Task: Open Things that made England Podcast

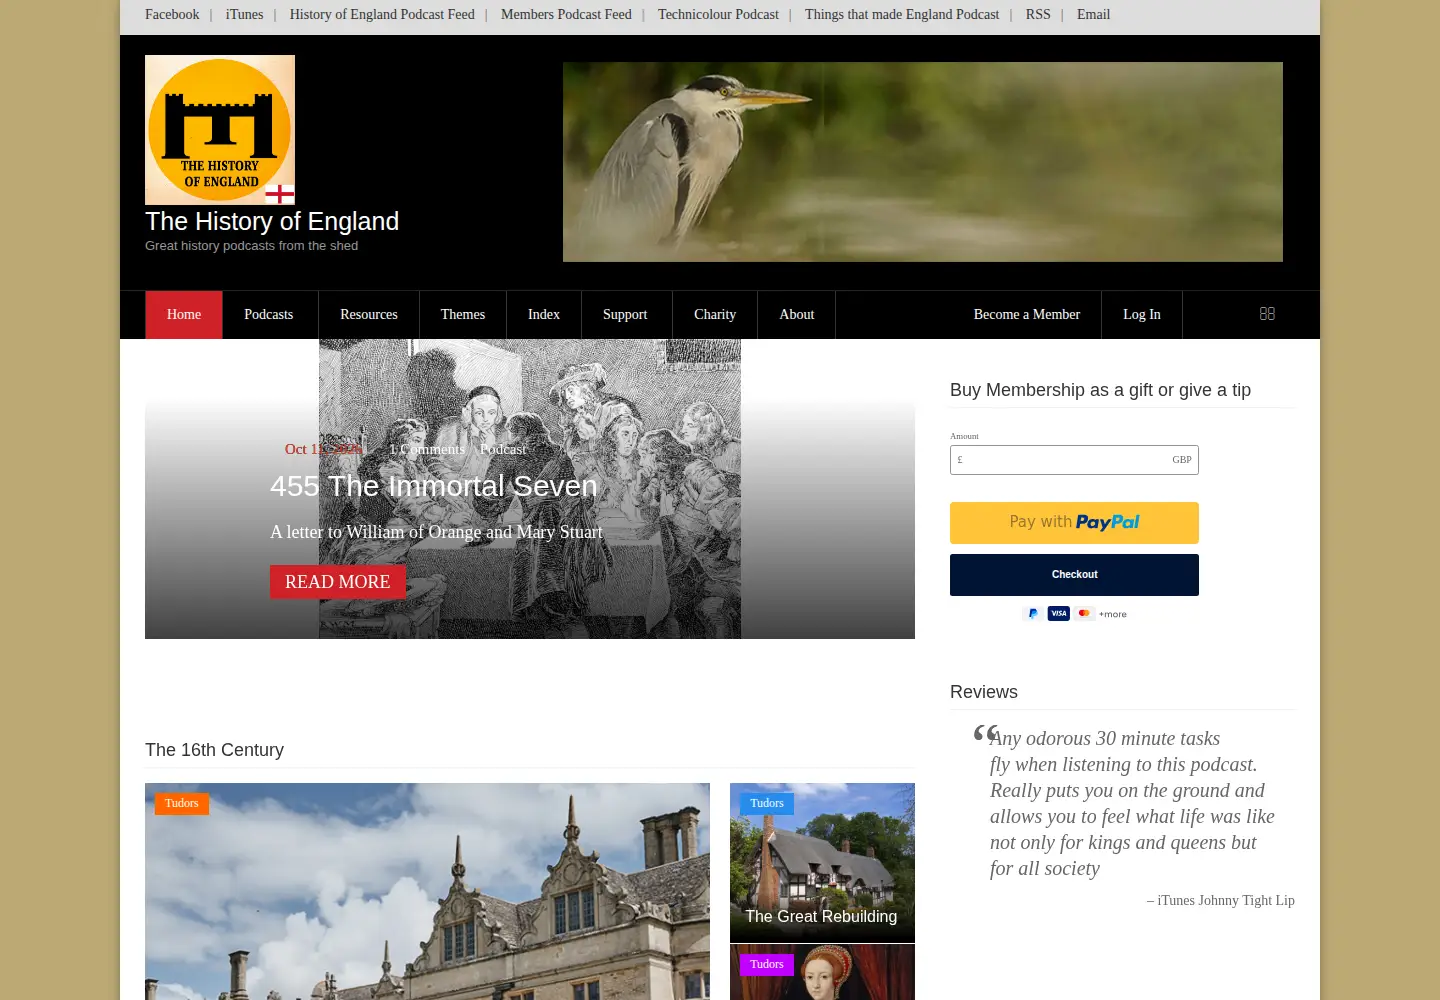Action: (x=902, y=14)
